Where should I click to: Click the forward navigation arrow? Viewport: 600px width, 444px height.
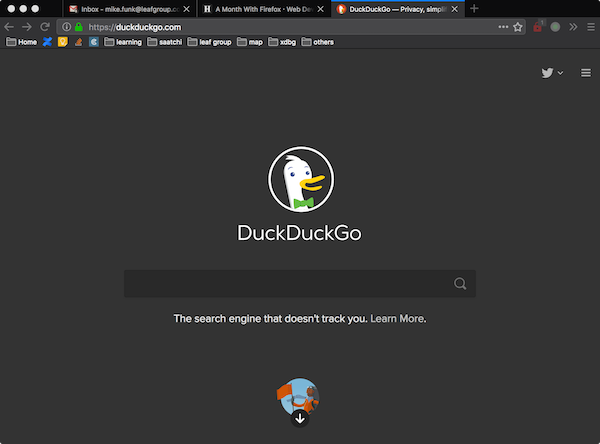pyautogui.click(x=27, y=27)
